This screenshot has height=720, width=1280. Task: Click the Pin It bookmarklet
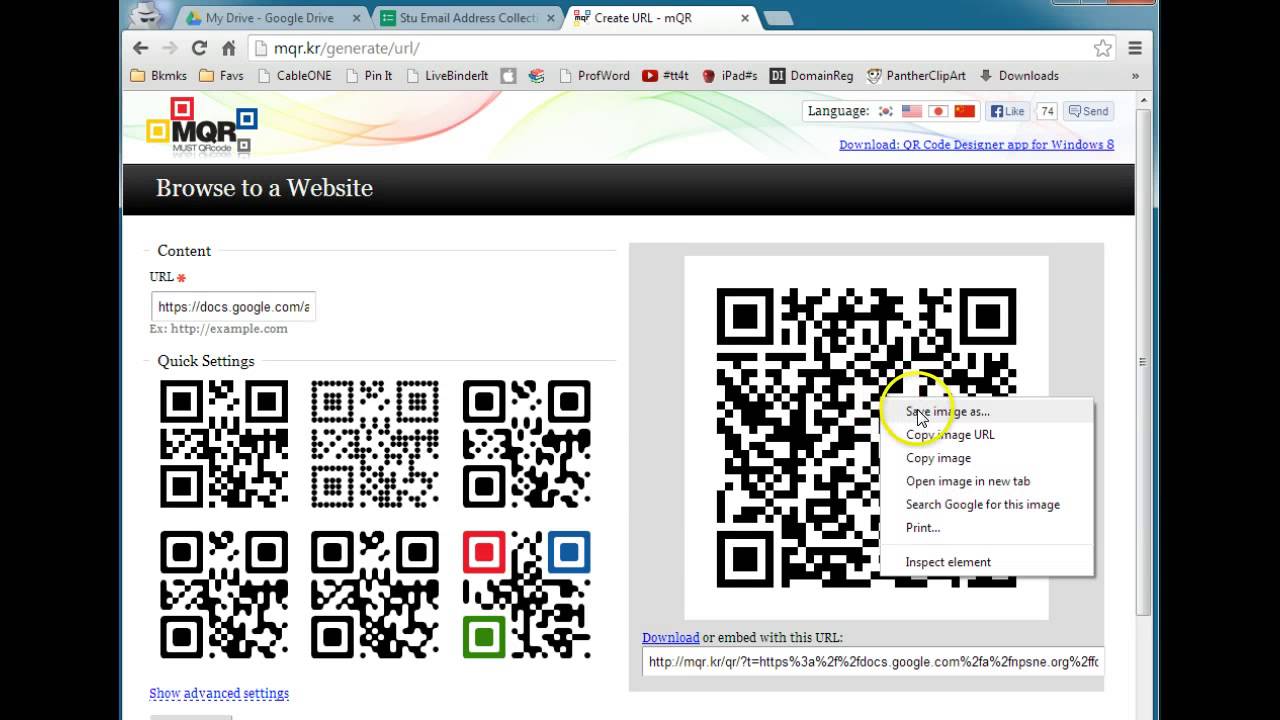pos(369,76)
